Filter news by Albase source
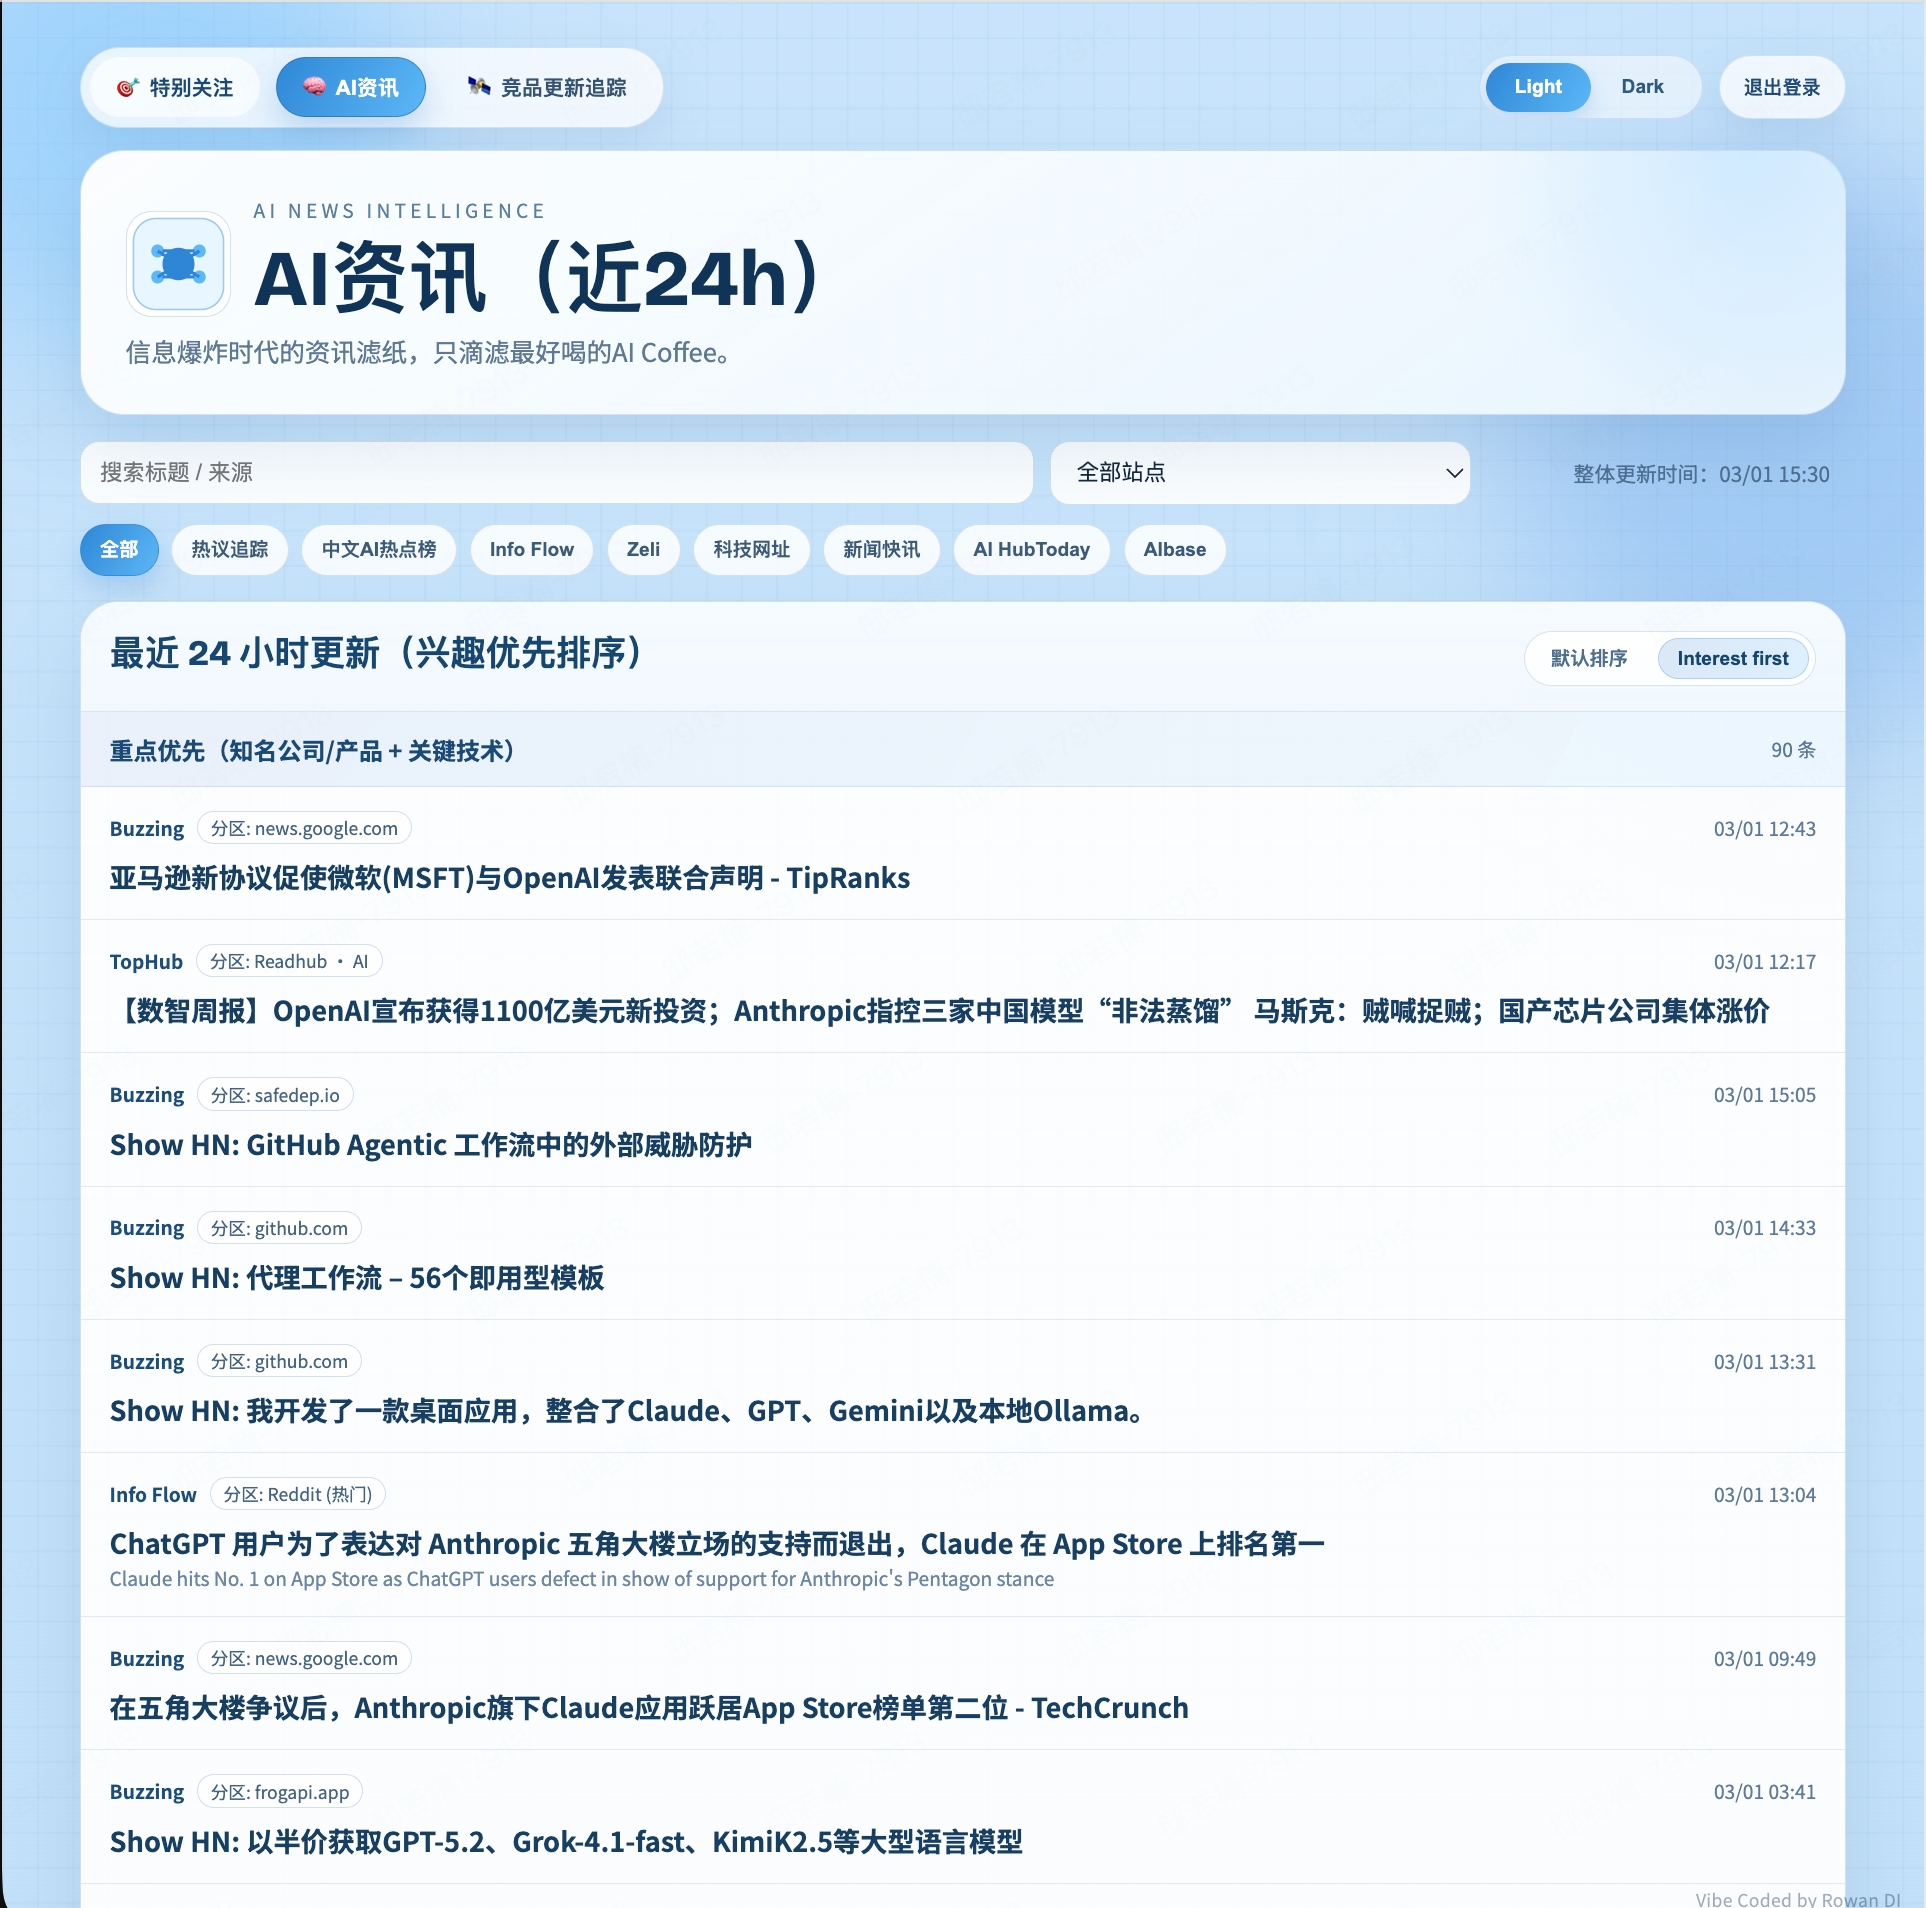 coord(1173,549)
